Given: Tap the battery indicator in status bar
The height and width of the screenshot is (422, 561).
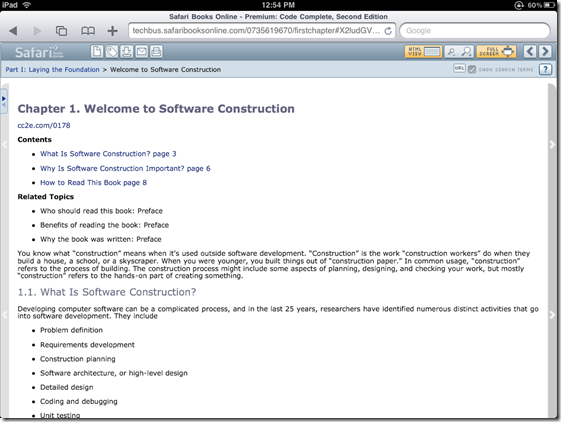Looking at the screenshot, I should pyautogui.click(x=550, y=5).
